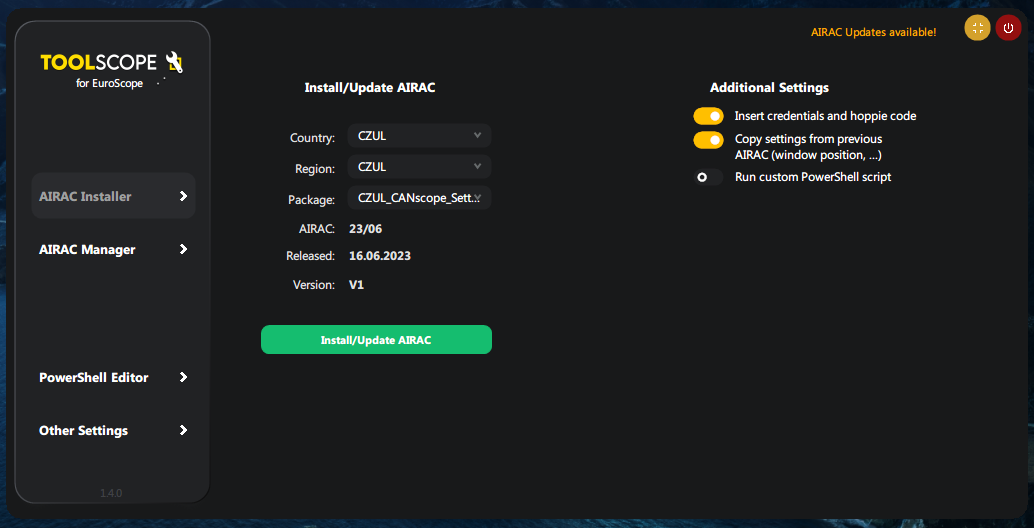The image size is (1034, 528).
Task: Click the AIRAC Updates available notice
Action: [873, 32]
